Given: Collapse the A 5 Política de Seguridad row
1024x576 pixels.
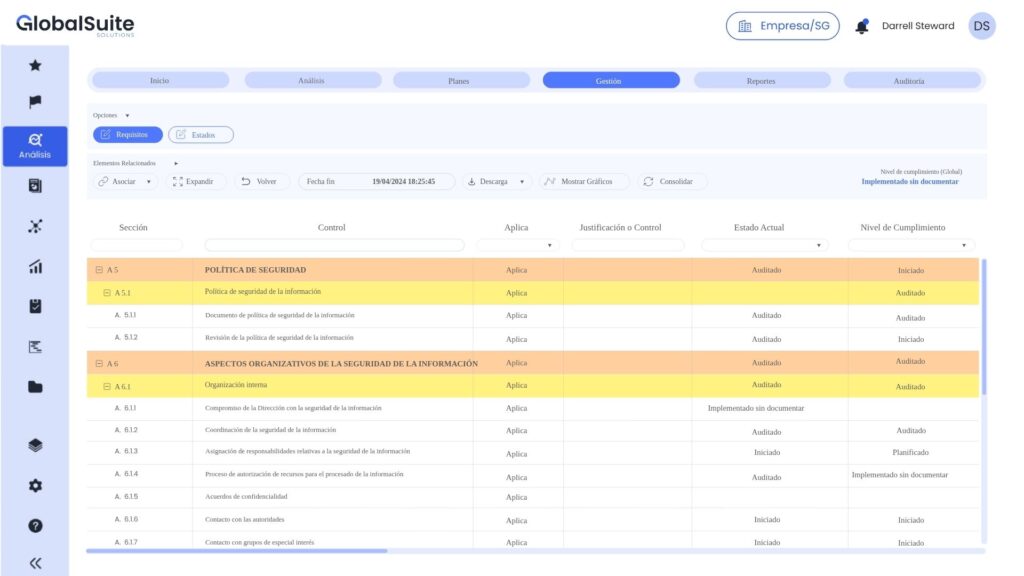Looking at the screenshot, I should pyautogui.click(x=99, y=270).
